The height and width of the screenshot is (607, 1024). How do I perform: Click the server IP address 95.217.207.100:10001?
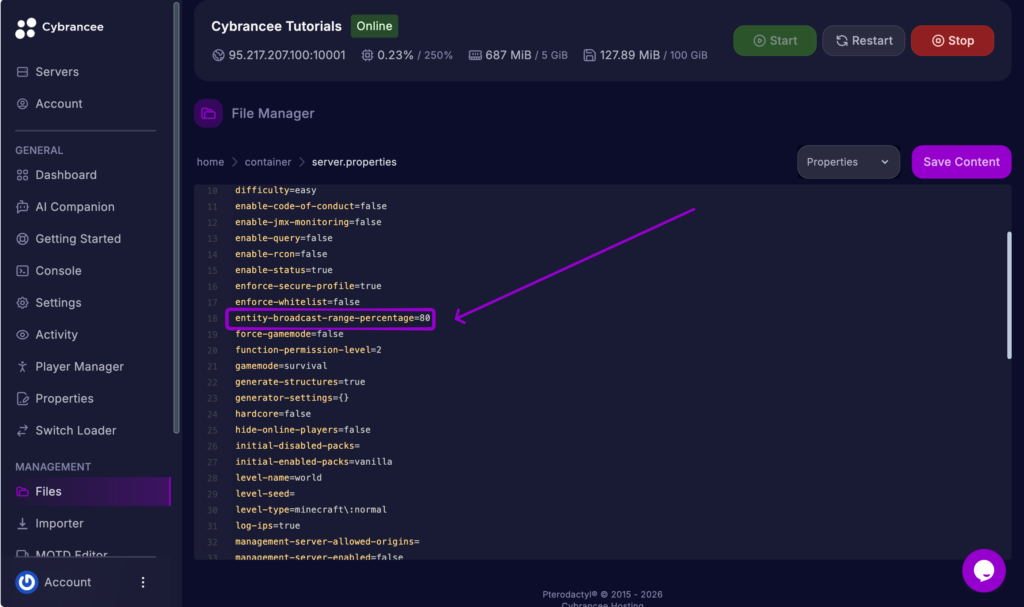tap(287, 56)
